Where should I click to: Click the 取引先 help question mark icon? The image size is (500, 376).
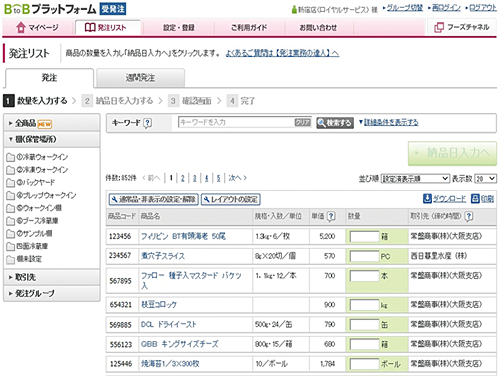coord(469,216)
